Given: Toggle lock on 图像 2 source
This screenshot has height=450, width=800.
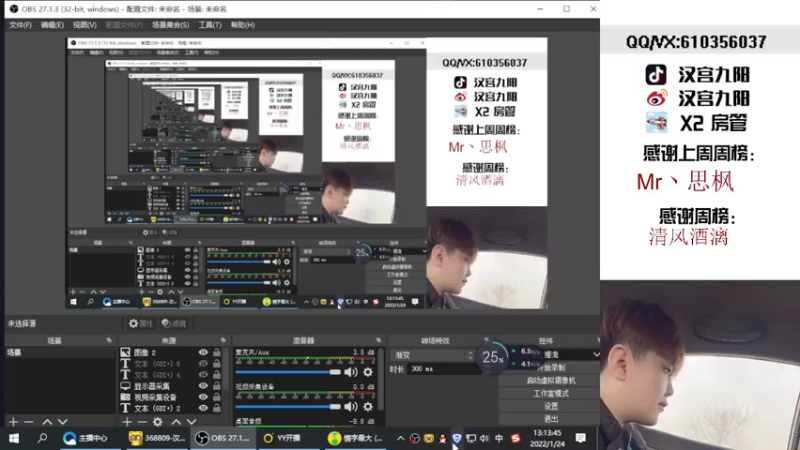Looking at the screenshot, I should tap(217, 352).
